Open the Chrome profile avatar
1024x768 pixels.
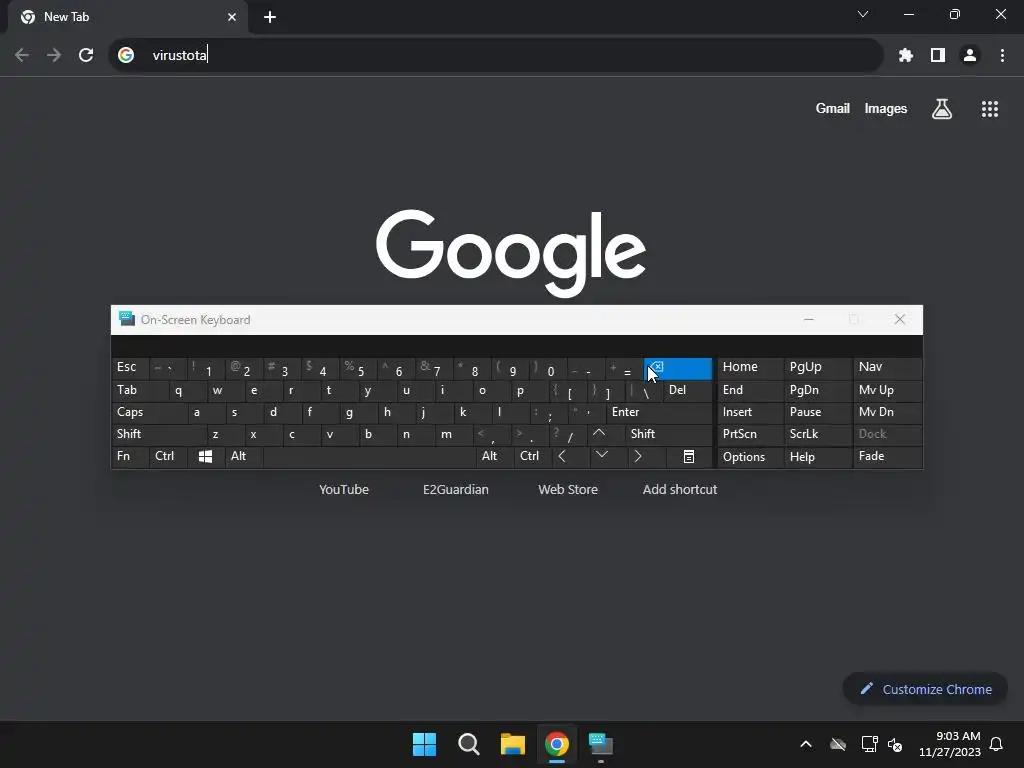click(970, 56)
